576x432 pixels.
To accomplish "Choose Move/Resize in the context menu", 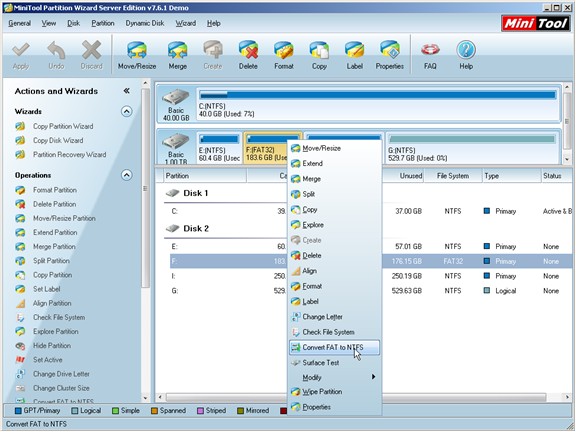I will click(x=334, y=148).
